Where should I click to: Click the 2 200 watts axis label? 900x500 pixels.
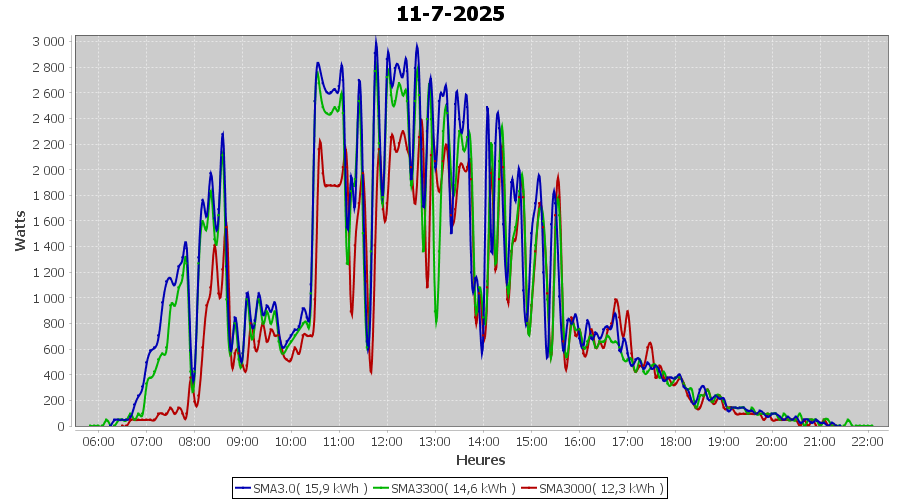48,145
